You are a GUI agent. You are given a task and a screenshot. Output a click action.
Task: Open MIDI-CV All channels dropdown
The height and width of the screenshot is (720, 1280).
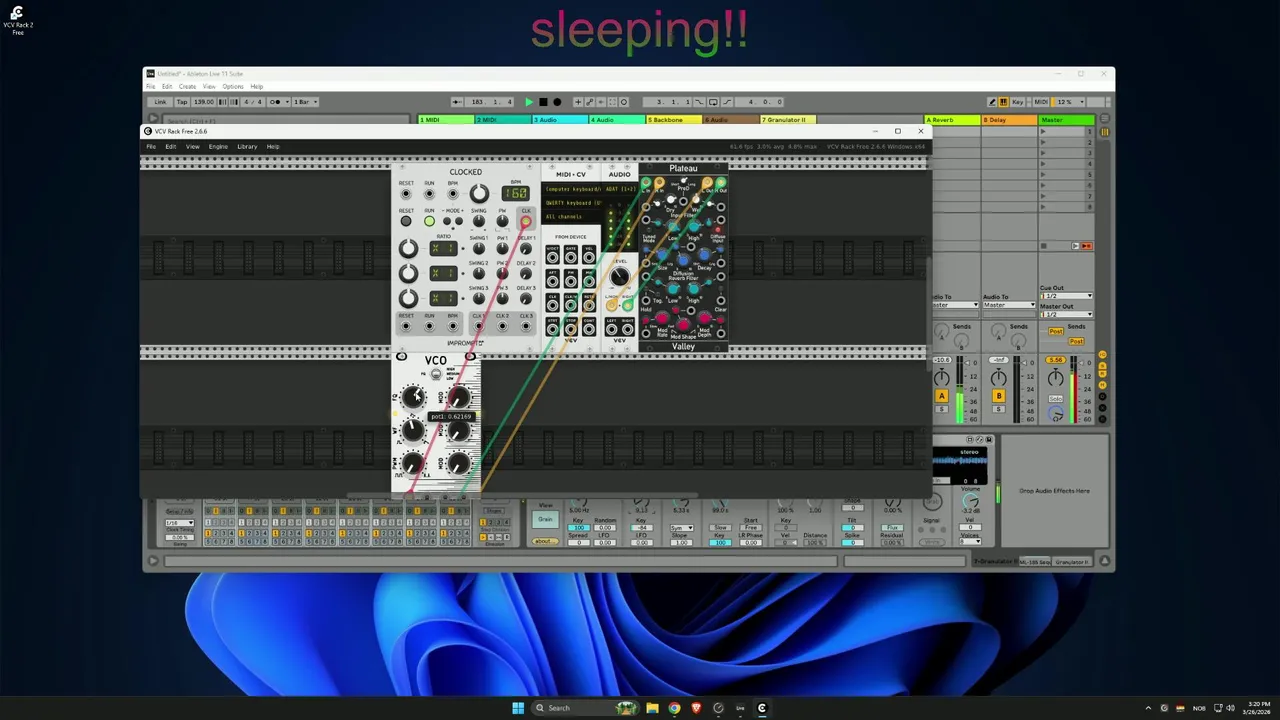tap(572, 217)
